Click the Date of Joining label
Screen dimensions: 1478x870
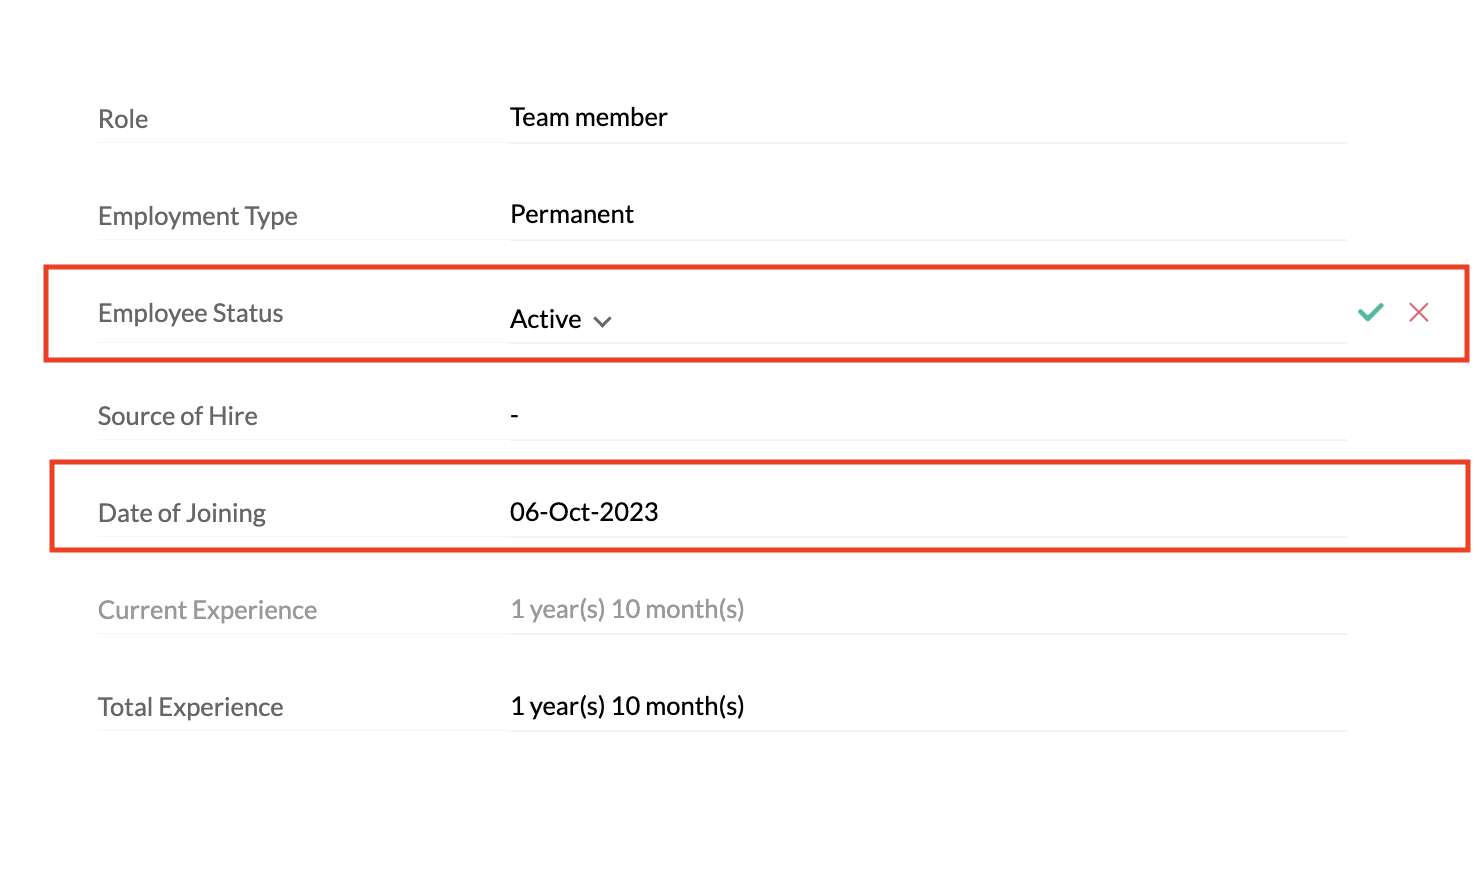point(182,513)
